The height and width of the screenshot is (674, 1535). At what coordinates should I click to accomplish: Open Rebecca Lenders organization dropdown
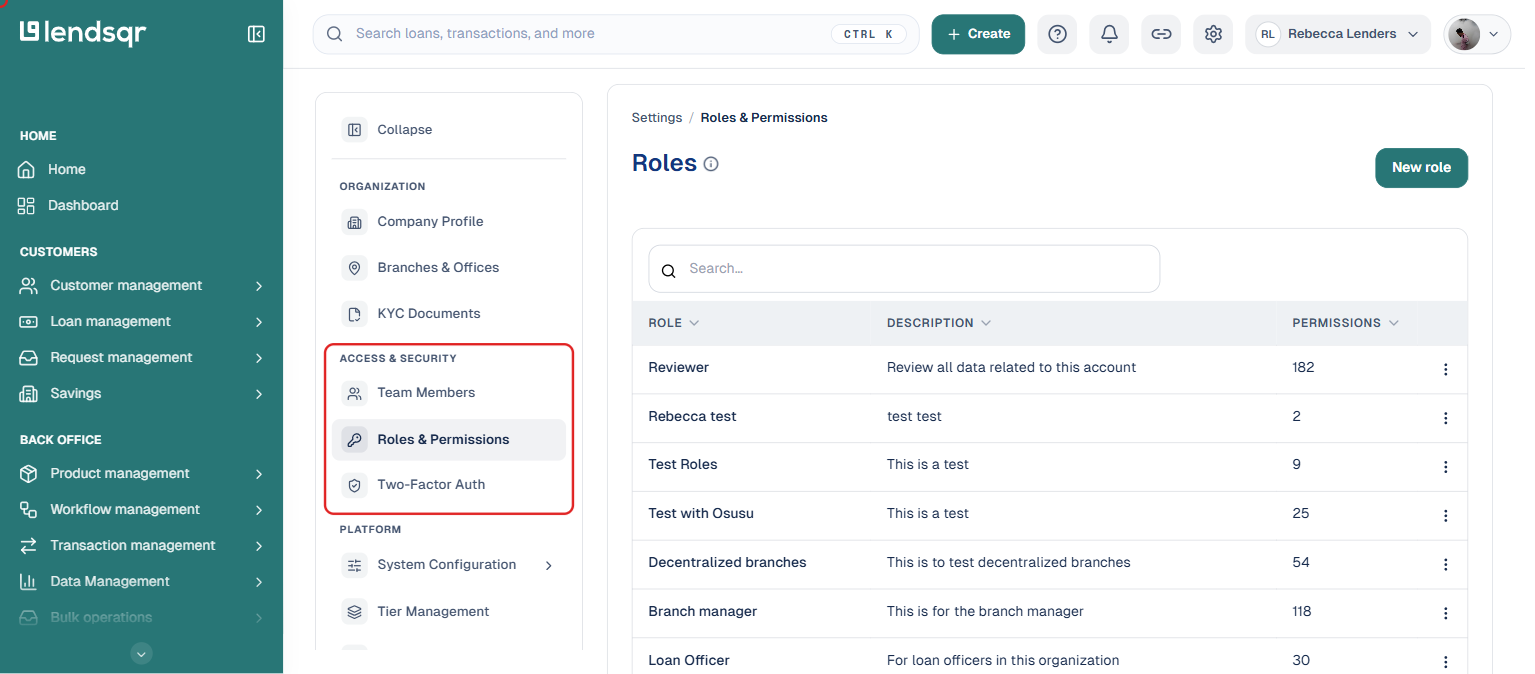click(x=1338, y=34)
